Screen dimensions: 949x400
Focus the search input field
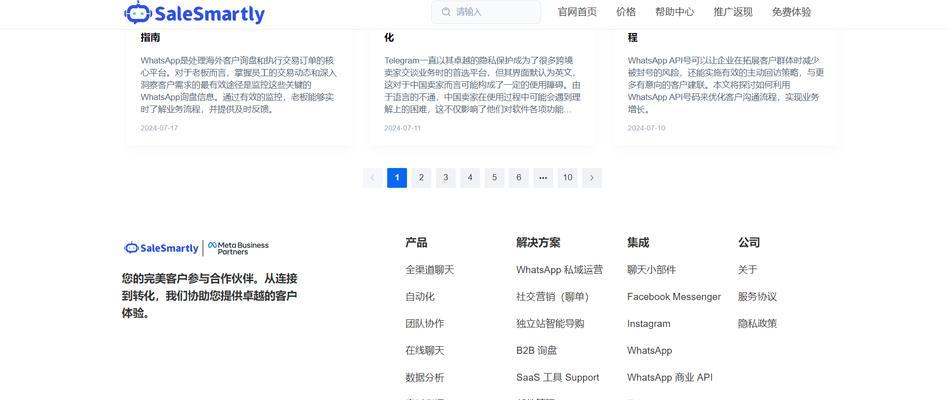click(495, 12)
